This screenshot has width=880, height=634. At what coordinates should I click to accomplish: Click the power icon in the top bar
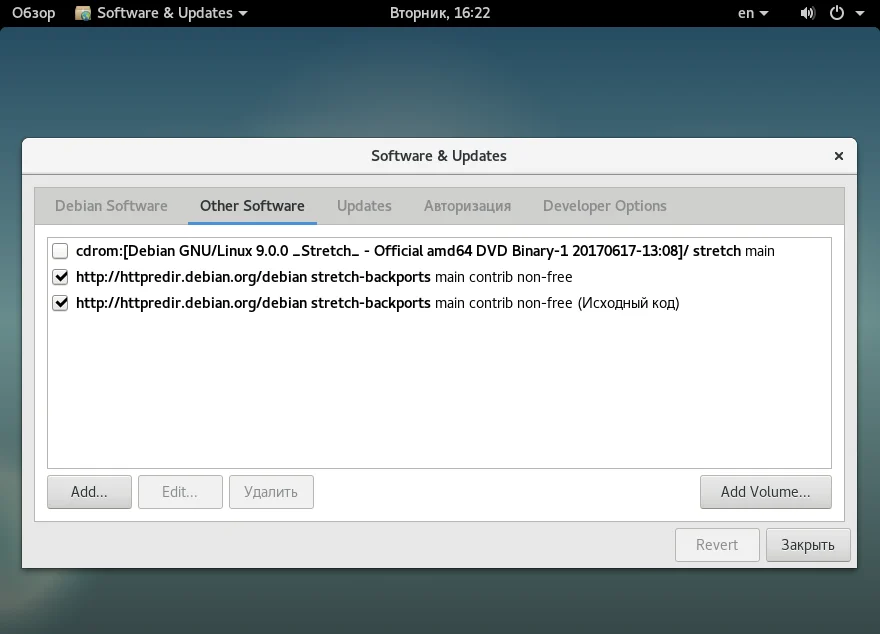[837, 13]
